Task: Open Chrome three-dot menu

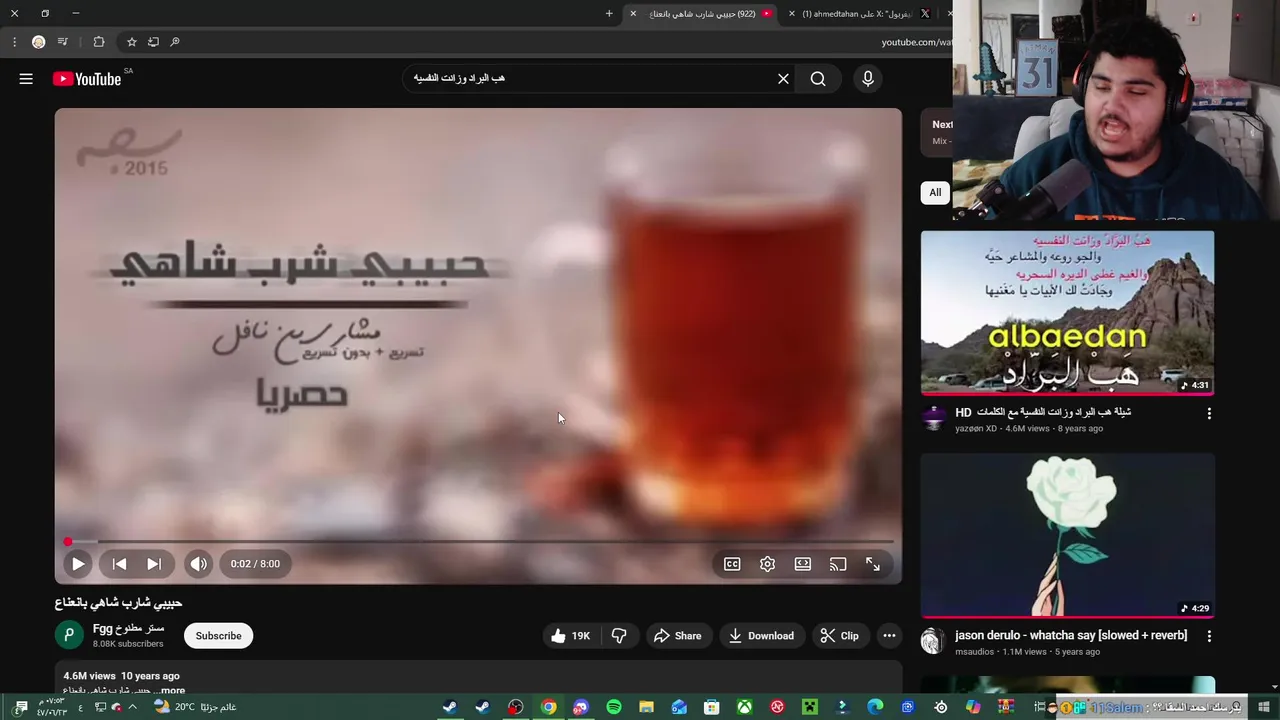Action: [14, 42]
